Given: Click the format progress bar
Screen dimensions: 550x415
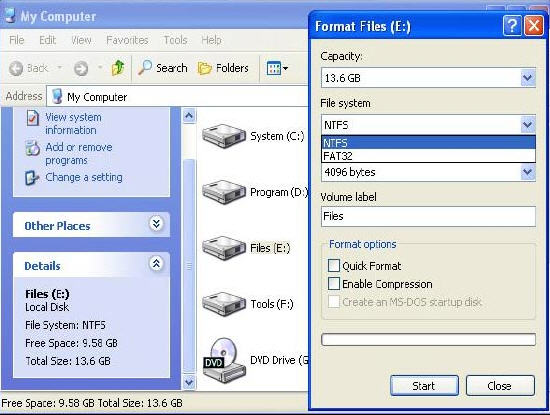Looking at the screenshot, I should 428,340.
